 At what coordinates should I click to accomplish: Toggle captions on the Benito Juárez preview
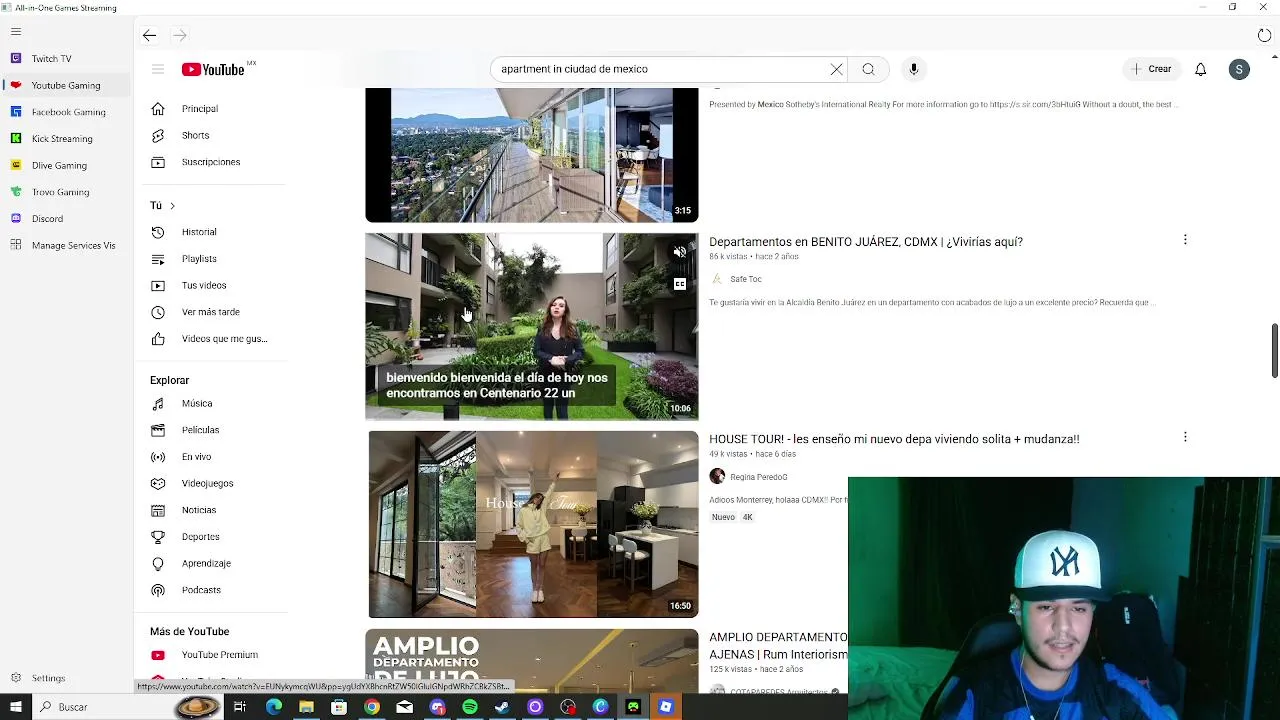(680, 284)
